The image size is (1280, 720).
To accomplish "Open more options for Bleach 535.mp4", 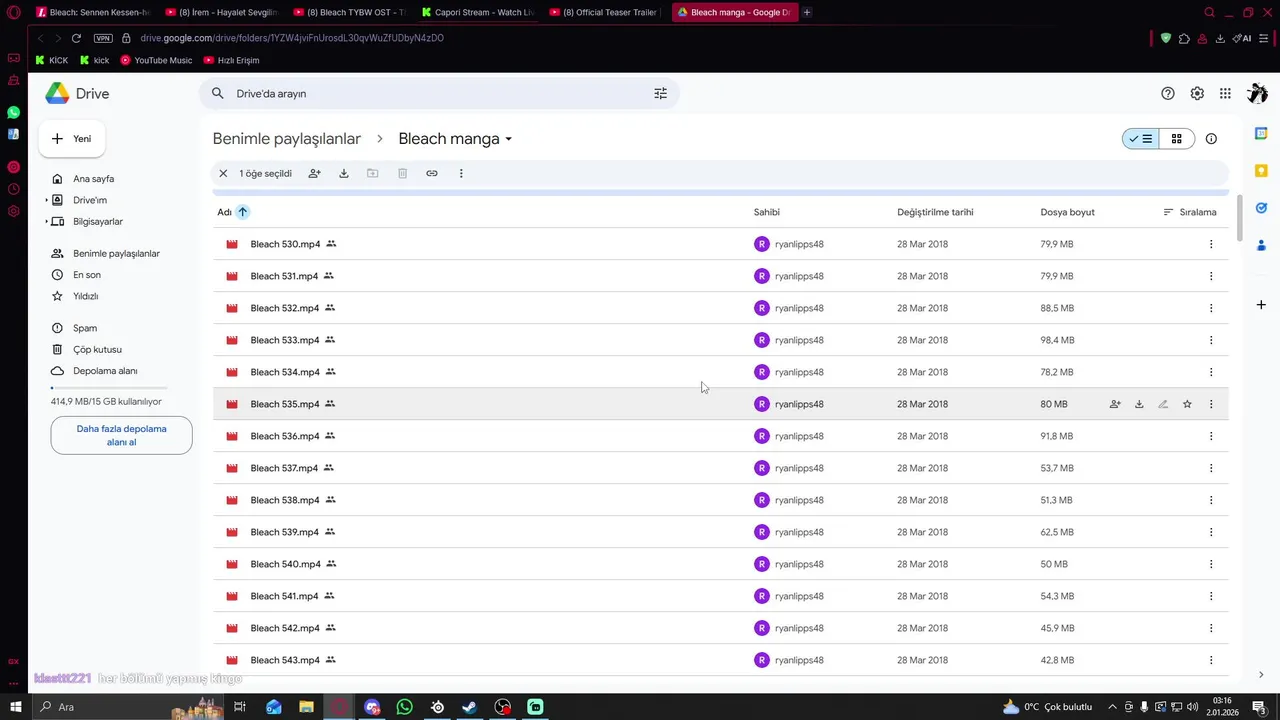I will pos(1211,404).
